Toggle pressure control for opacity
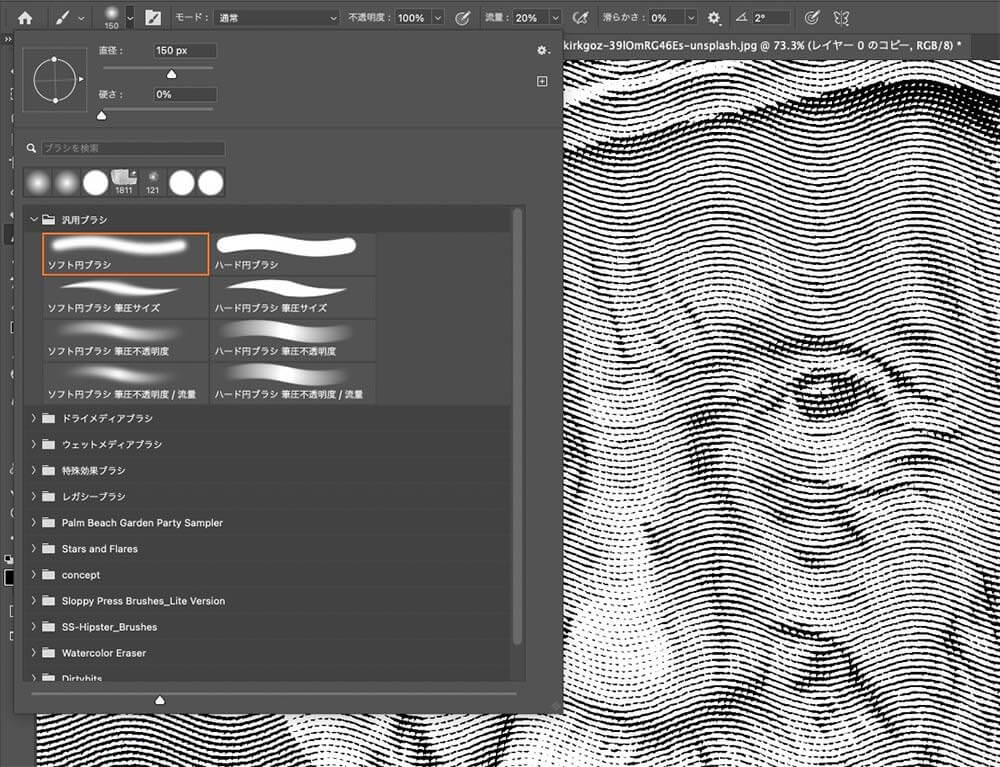This screenshot has height=767, width=1000. tap(462, 18)
